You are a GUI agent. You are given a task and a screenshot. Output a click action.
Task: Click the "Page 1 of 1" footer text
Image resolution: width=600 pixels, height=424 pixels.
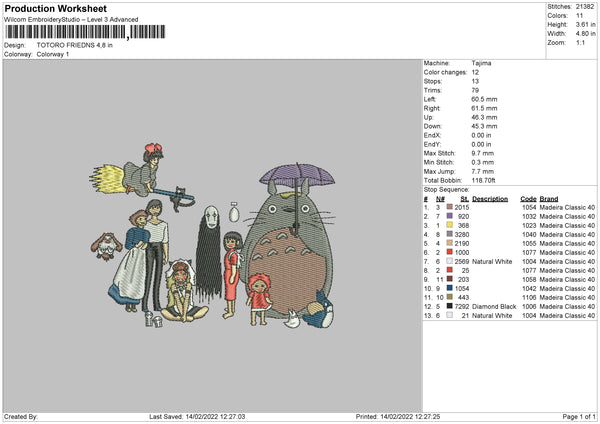(579, 417)
